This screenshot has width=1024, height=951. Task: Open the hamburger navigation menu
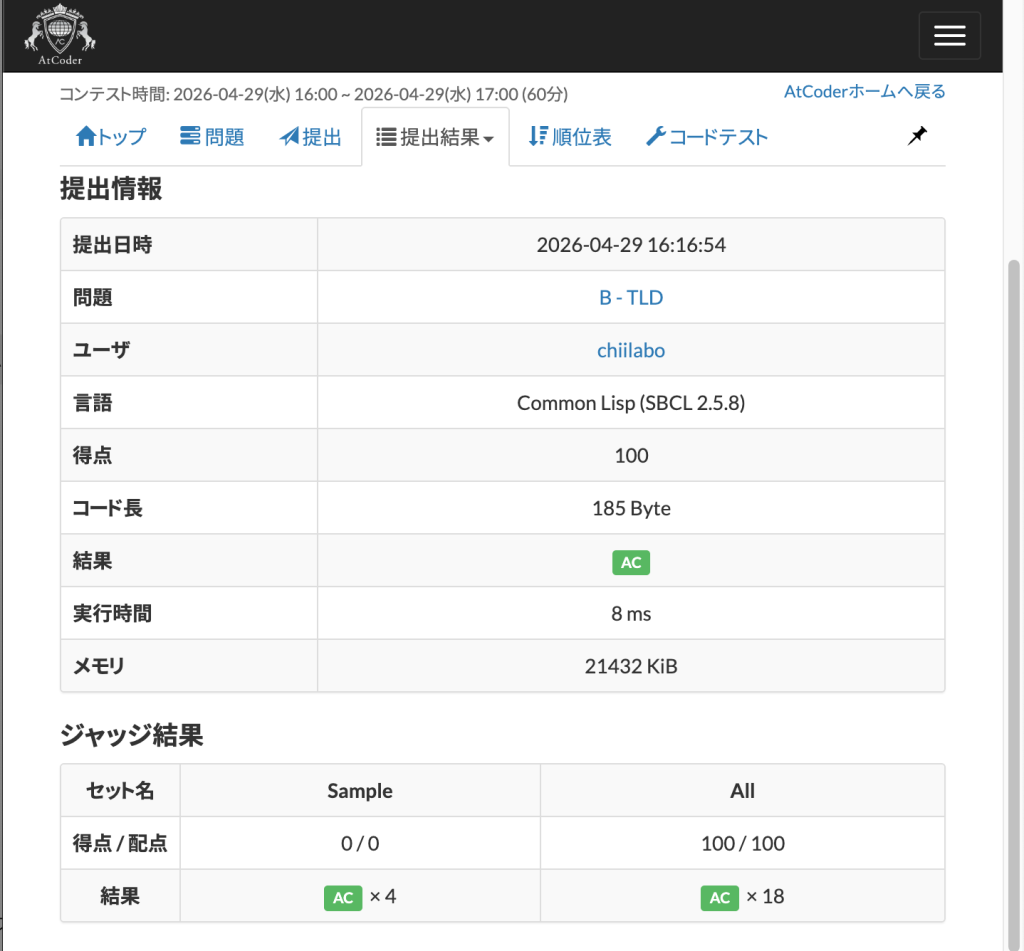[x=948, y=35]
